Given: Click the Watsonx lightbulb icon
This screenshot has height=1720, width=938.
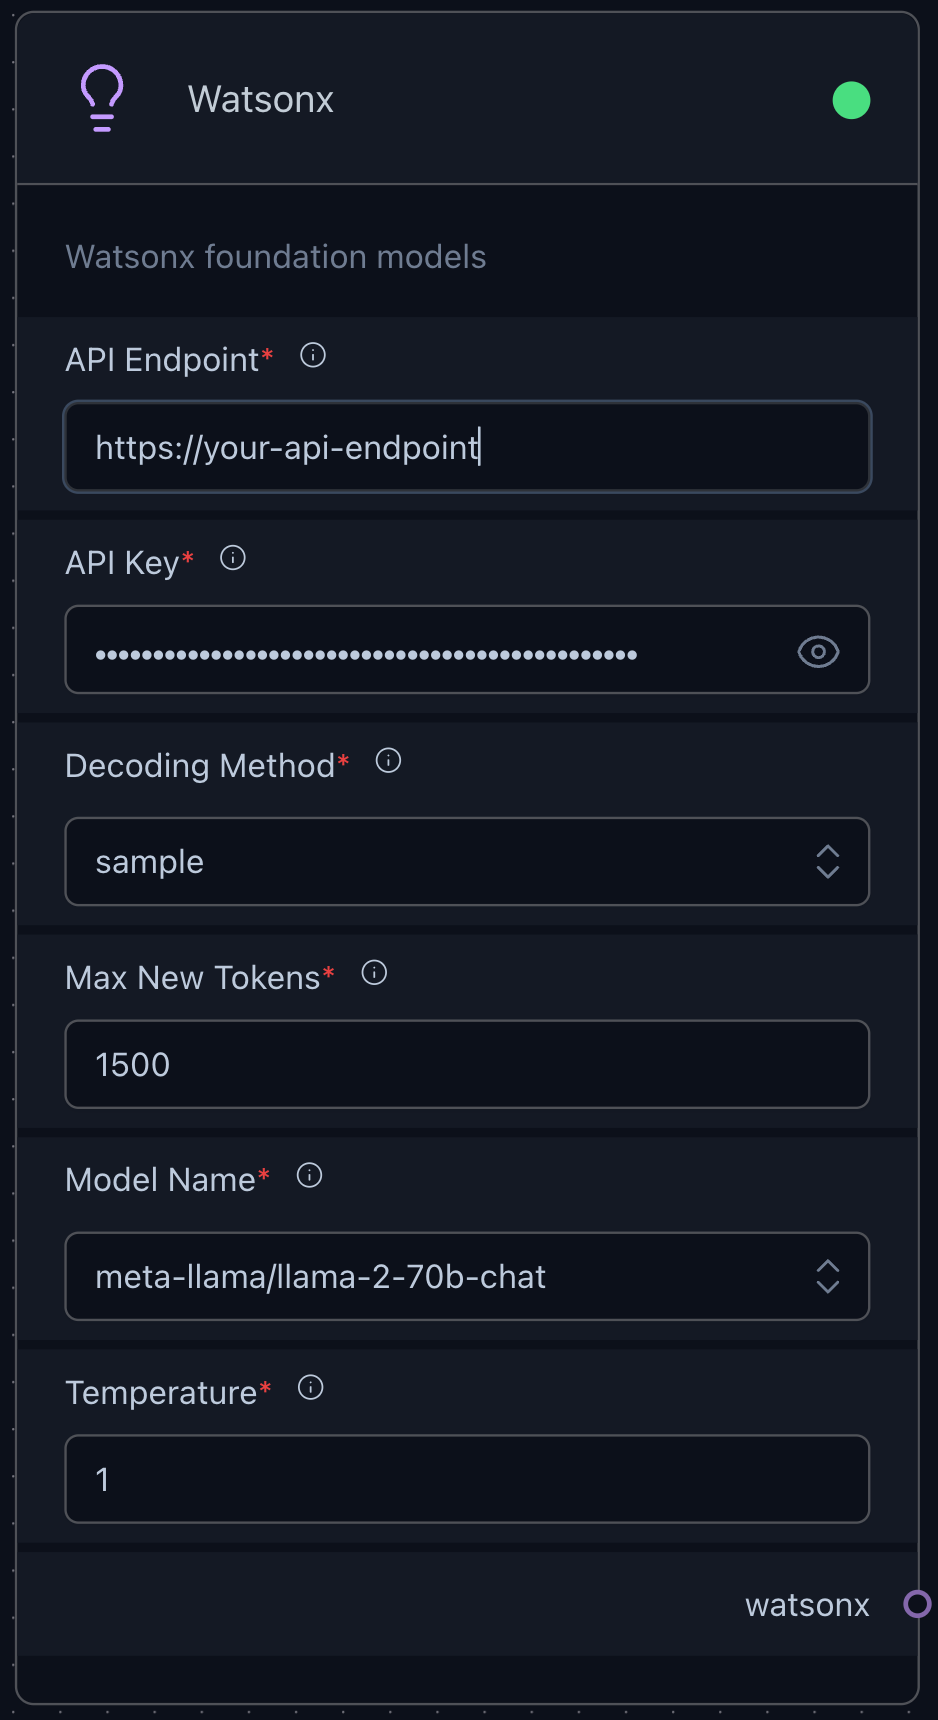Looking at the screenshot, I should (102, 98).
